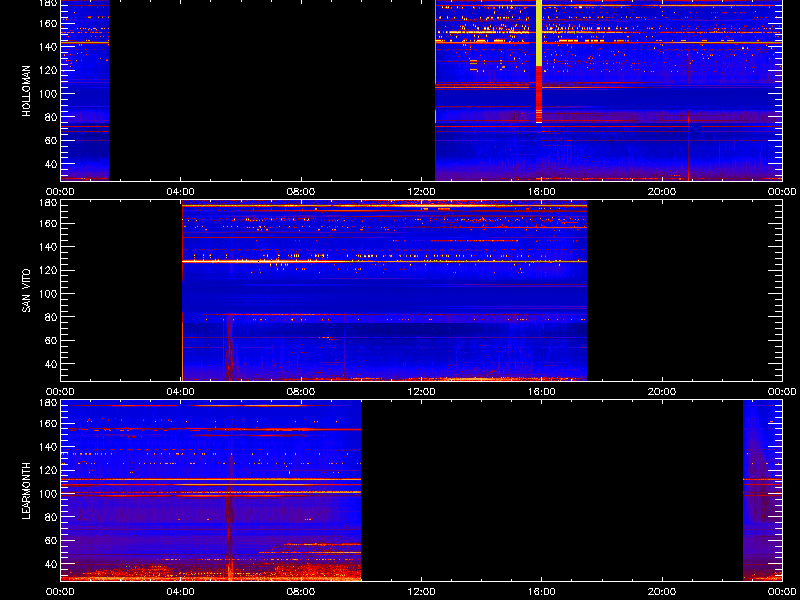Viewport: 800px width, 600px height.
Task: Select the 140 frequency label on San Vito axis
Action: pyautogui.click(x=48, y=246)
